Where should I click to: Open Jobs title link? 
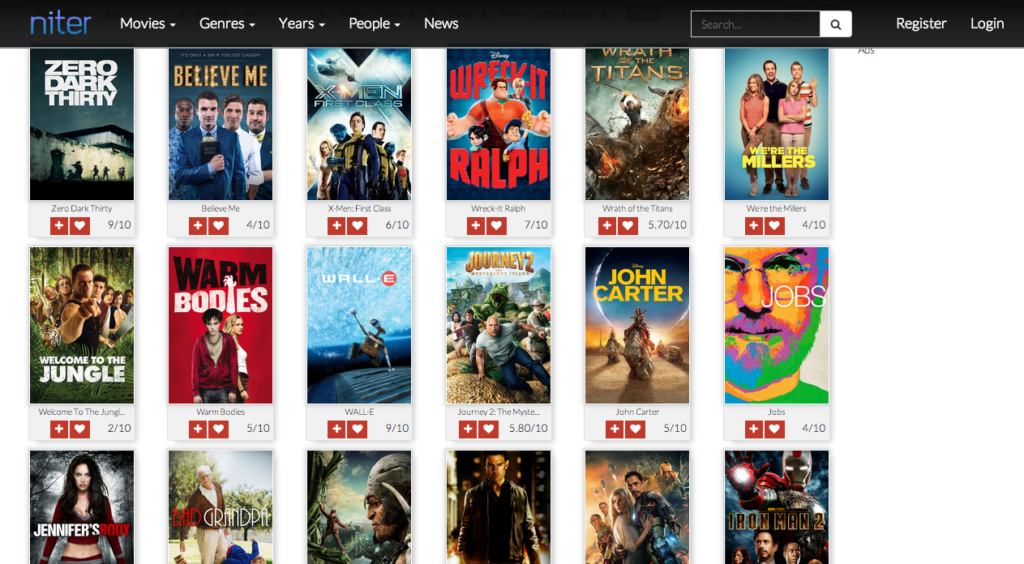point(776,413)
